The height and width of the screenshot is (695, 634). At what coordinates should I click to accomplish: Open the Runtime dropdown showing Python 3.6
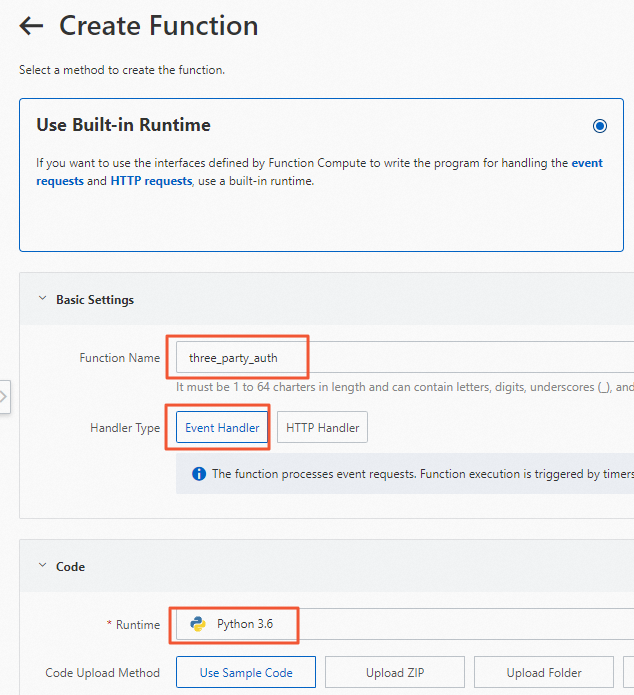[400, 624]
